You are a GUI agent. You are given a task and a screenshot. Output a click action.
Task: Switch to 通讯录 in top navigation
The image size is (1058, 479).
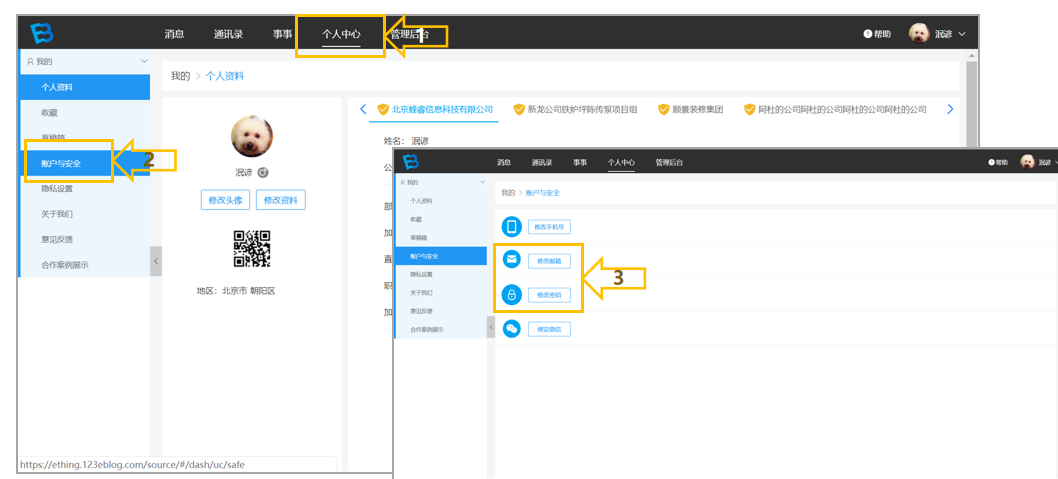(228, 34)
